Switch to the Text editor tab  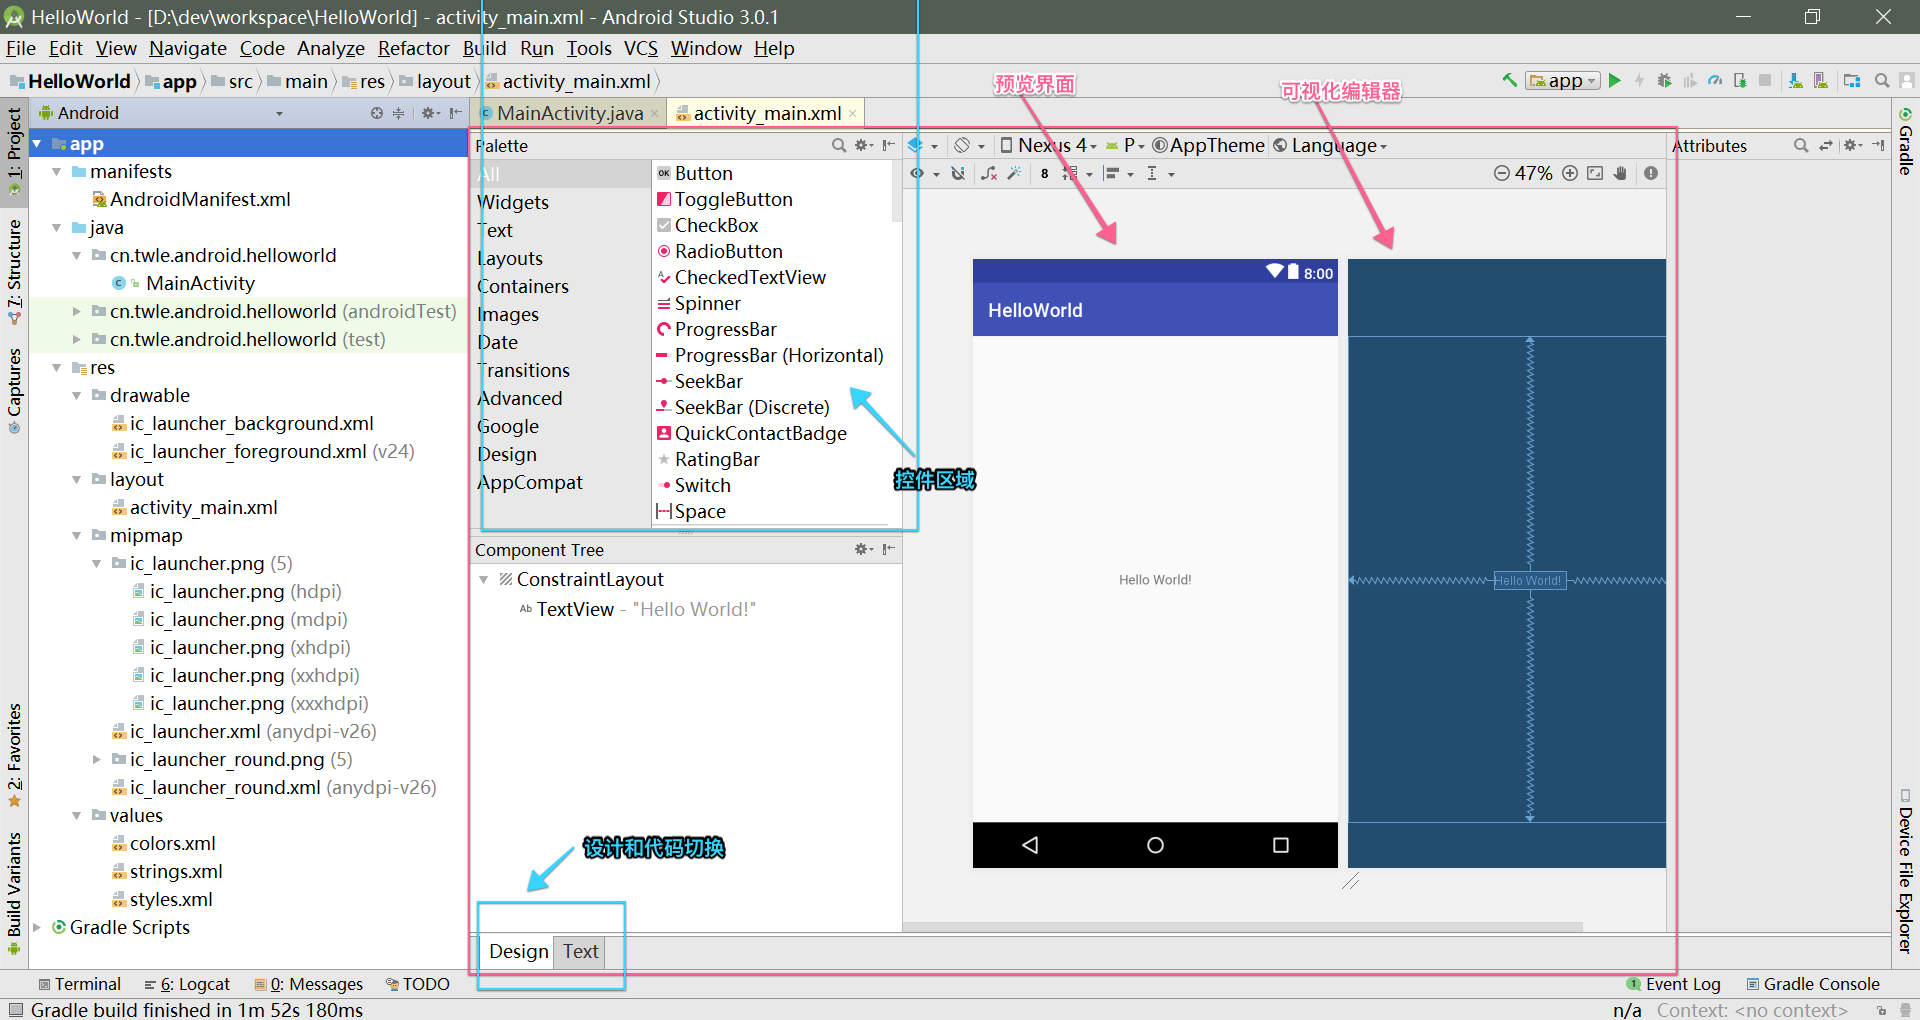[580, 951]
